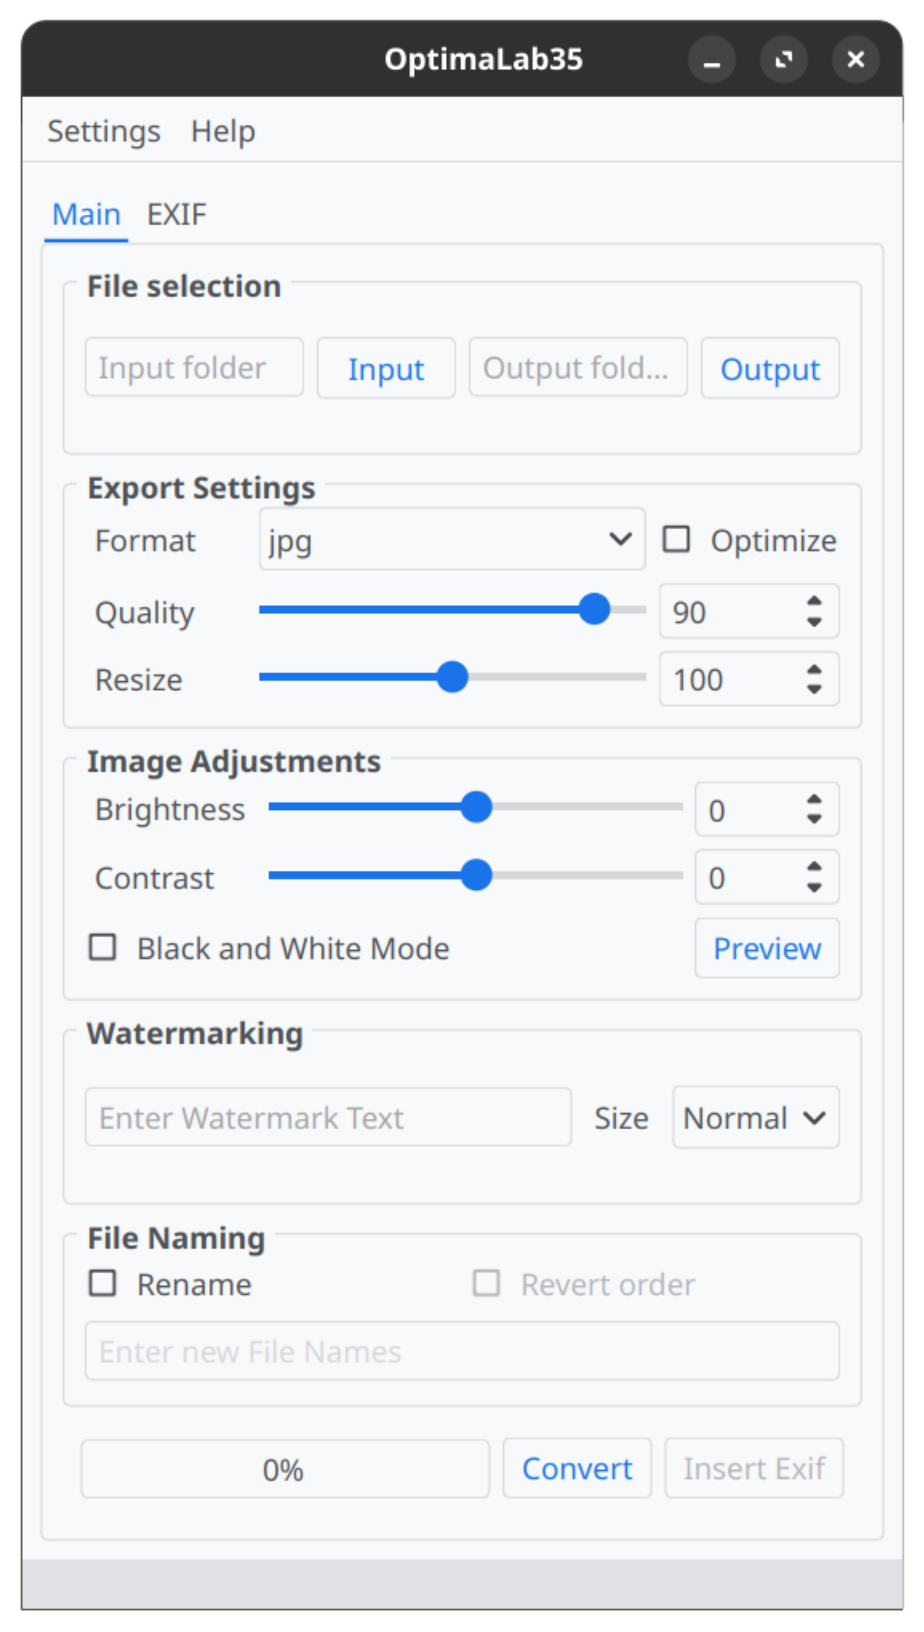Decrease the Quality value with down arrow

pyautogui.click(x=814, y=622)
